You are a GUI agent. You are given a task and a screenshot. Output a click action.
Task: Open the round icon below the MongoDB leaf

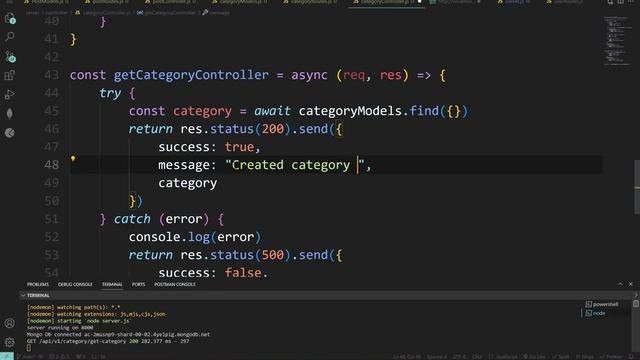pyautogui.click(x=9, y=133)
